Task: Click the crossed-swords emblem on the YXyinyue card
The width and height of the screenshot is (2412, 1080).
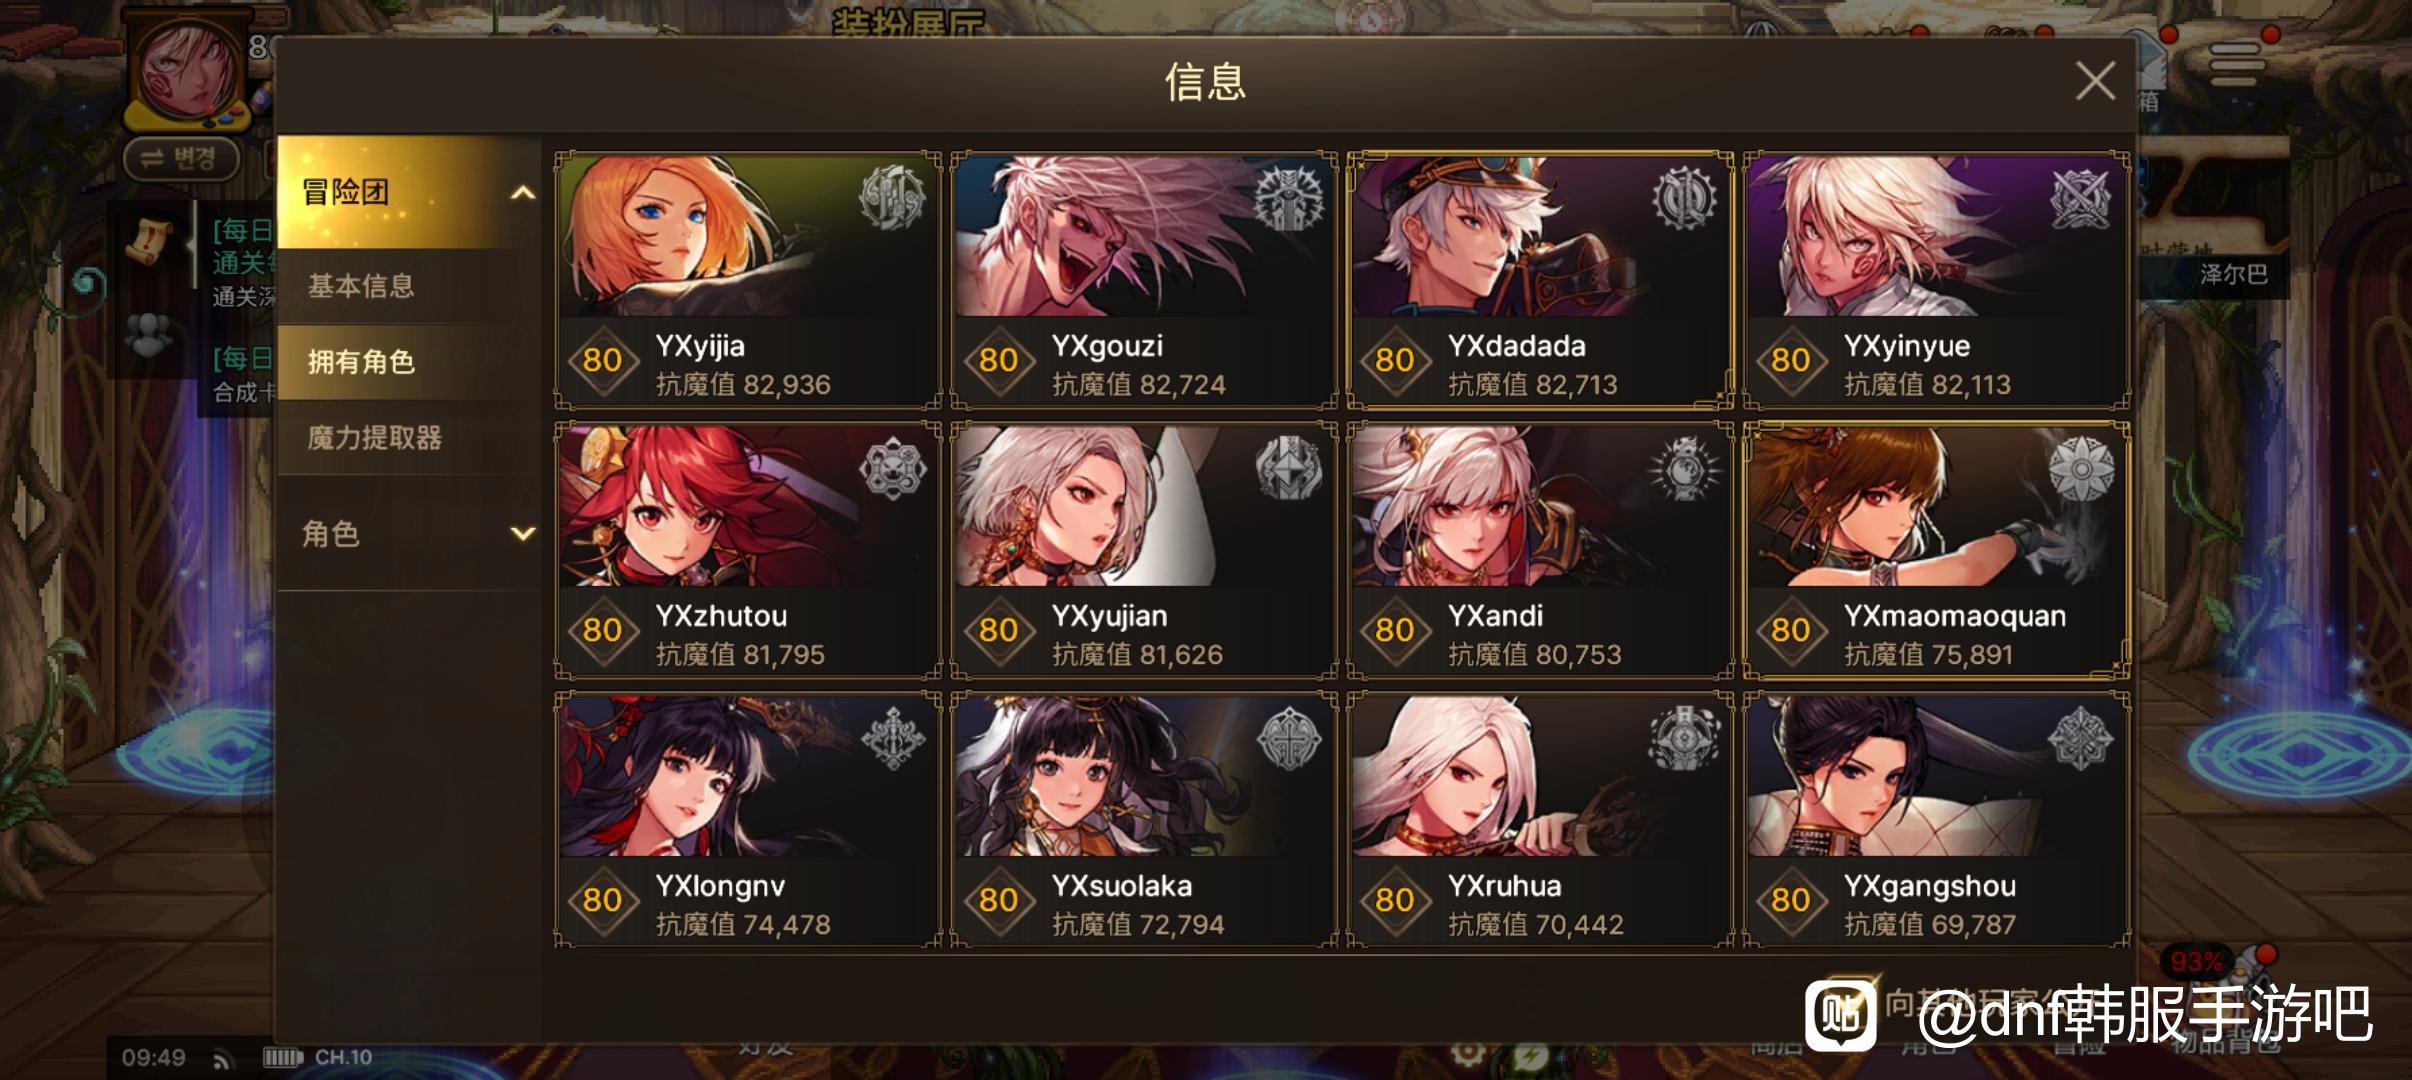Action: pyautogui.click(x=2081, y=197)
